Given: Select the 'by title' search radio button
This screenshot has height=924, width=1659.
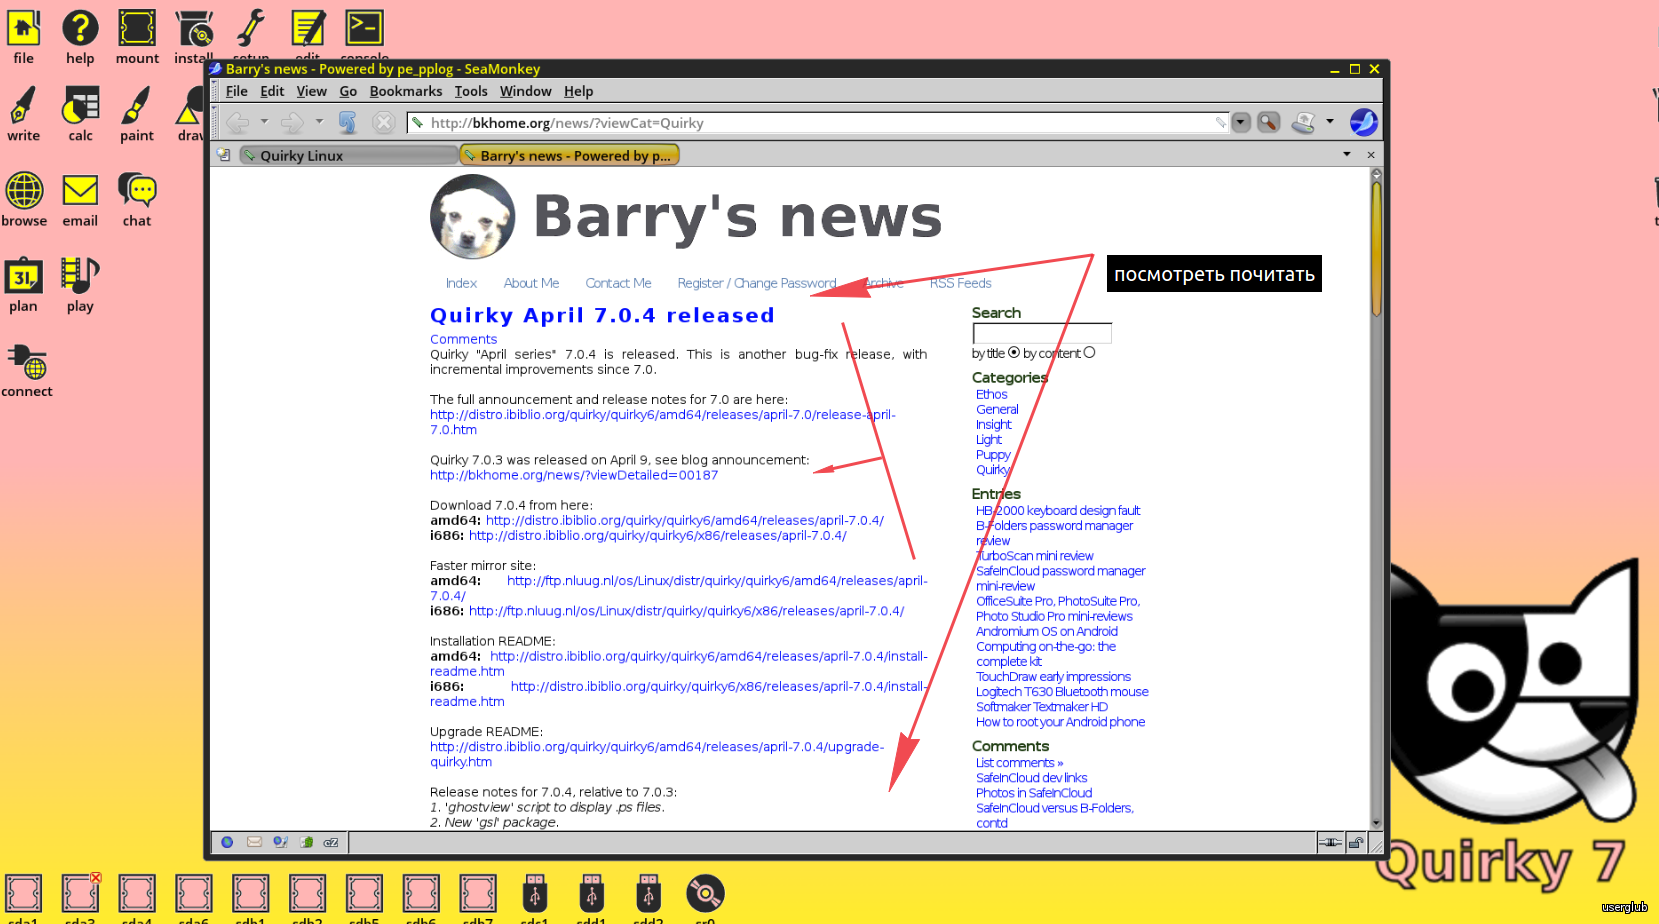Looking at the screenshot, I should pos(1014,352).
